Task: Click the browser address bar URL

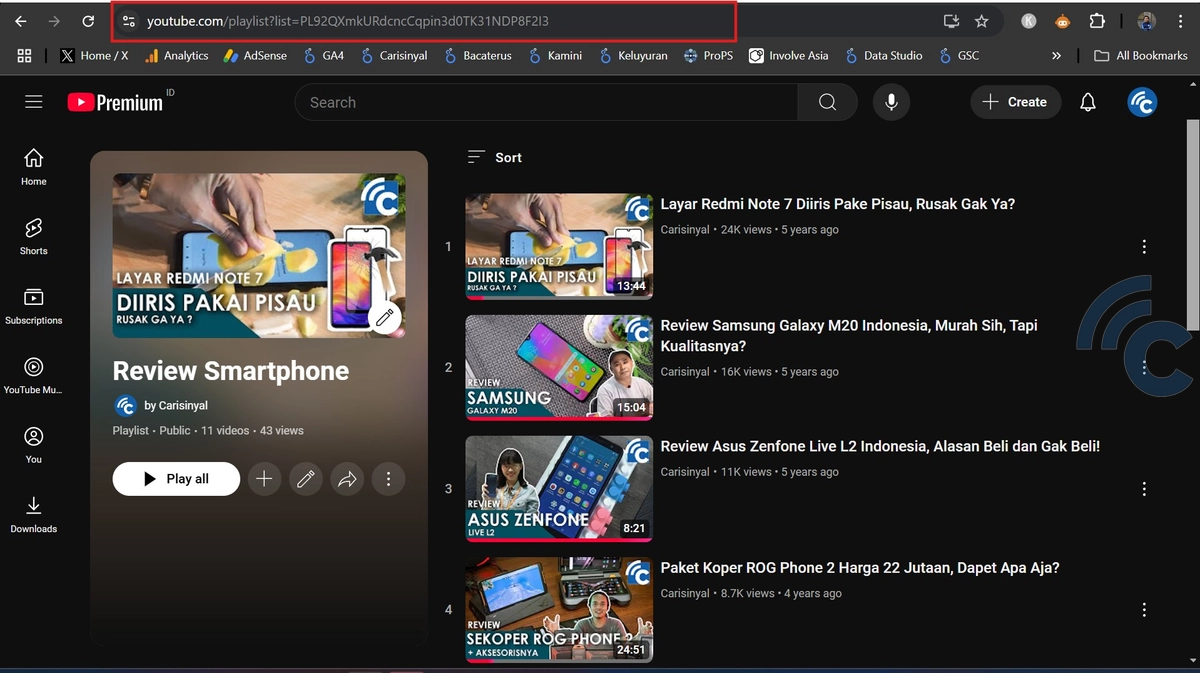Action: (x=347, y=21)
